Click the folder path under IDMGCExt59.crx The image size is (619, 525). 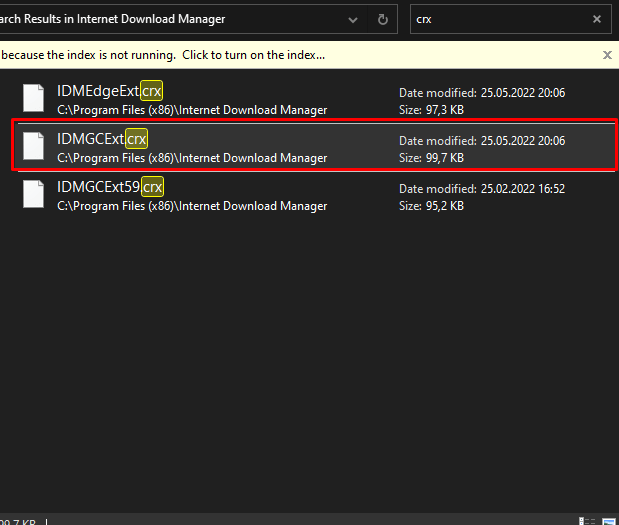192,206
